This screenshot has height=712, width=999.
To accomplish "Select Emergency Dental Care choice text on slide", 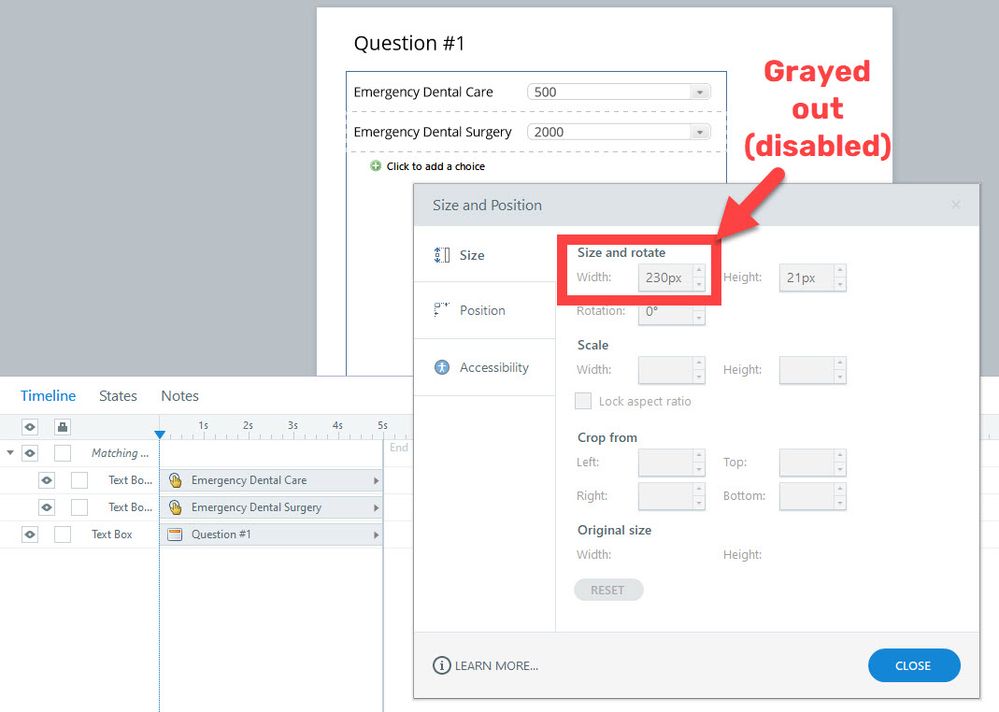I will pyautogui.click(x=423, y=92).
